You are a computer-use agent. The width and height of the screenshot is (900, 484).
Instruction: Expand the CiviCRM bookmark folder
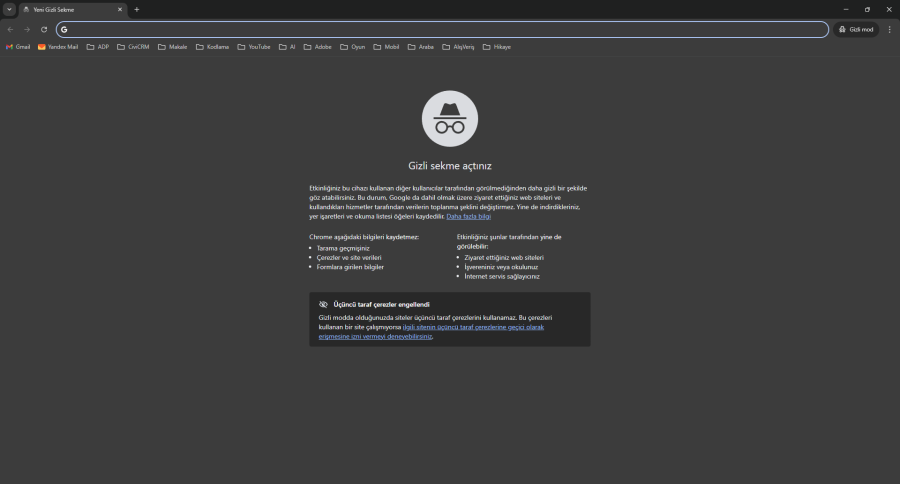tap(133, 46)
